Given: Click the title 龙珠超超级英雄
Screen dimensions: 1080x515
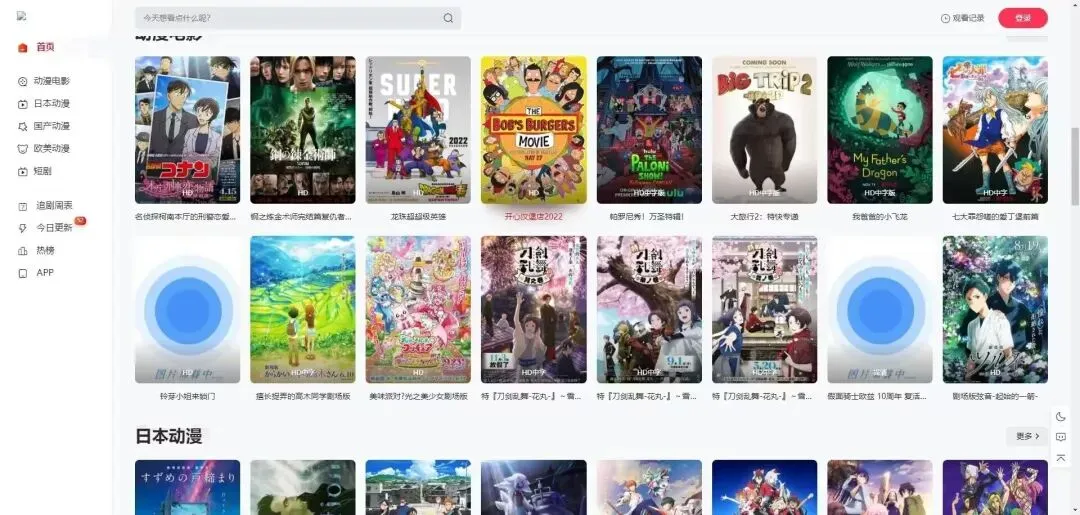Looking at the screenshot, I should coord(418,217).
